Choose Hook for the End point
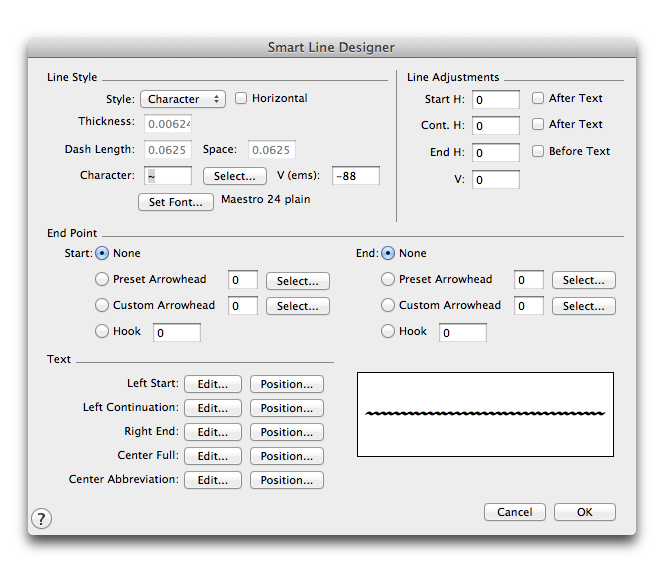 (388, 332)
